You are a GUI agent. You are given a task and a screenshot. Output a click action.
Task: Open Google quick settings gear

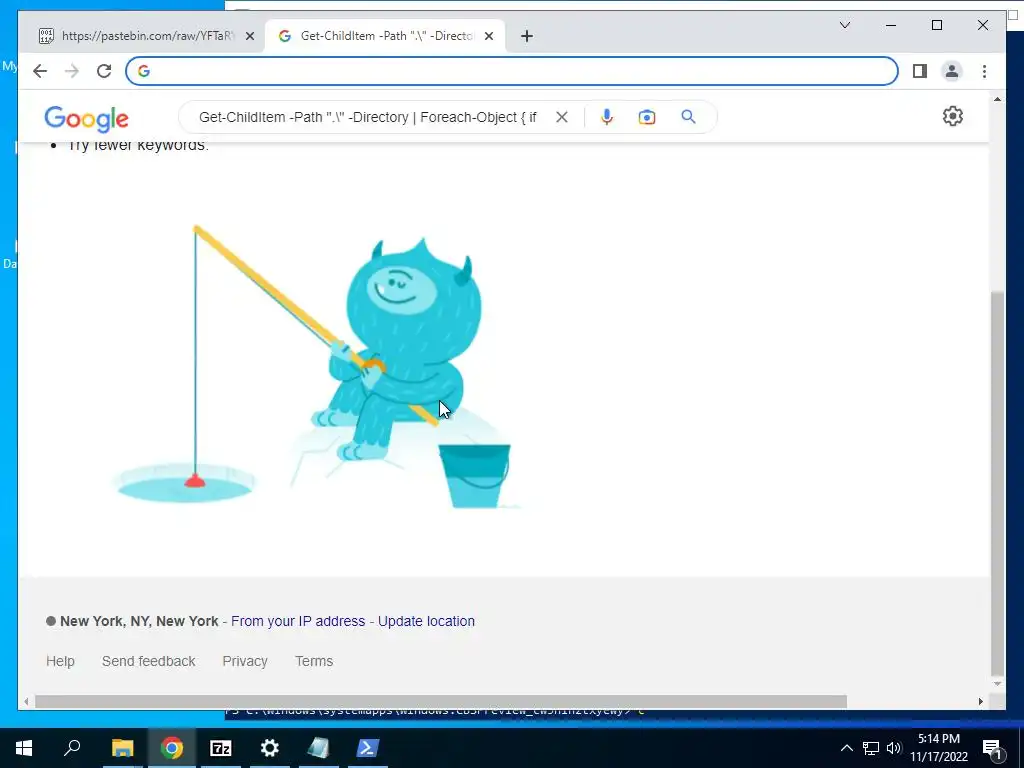[x=953, y=116]
